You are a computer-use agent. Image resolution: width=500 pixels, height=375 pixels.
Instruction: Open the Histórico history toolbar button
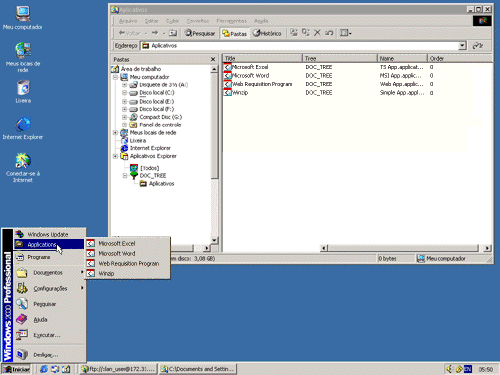tap(267, 33)
